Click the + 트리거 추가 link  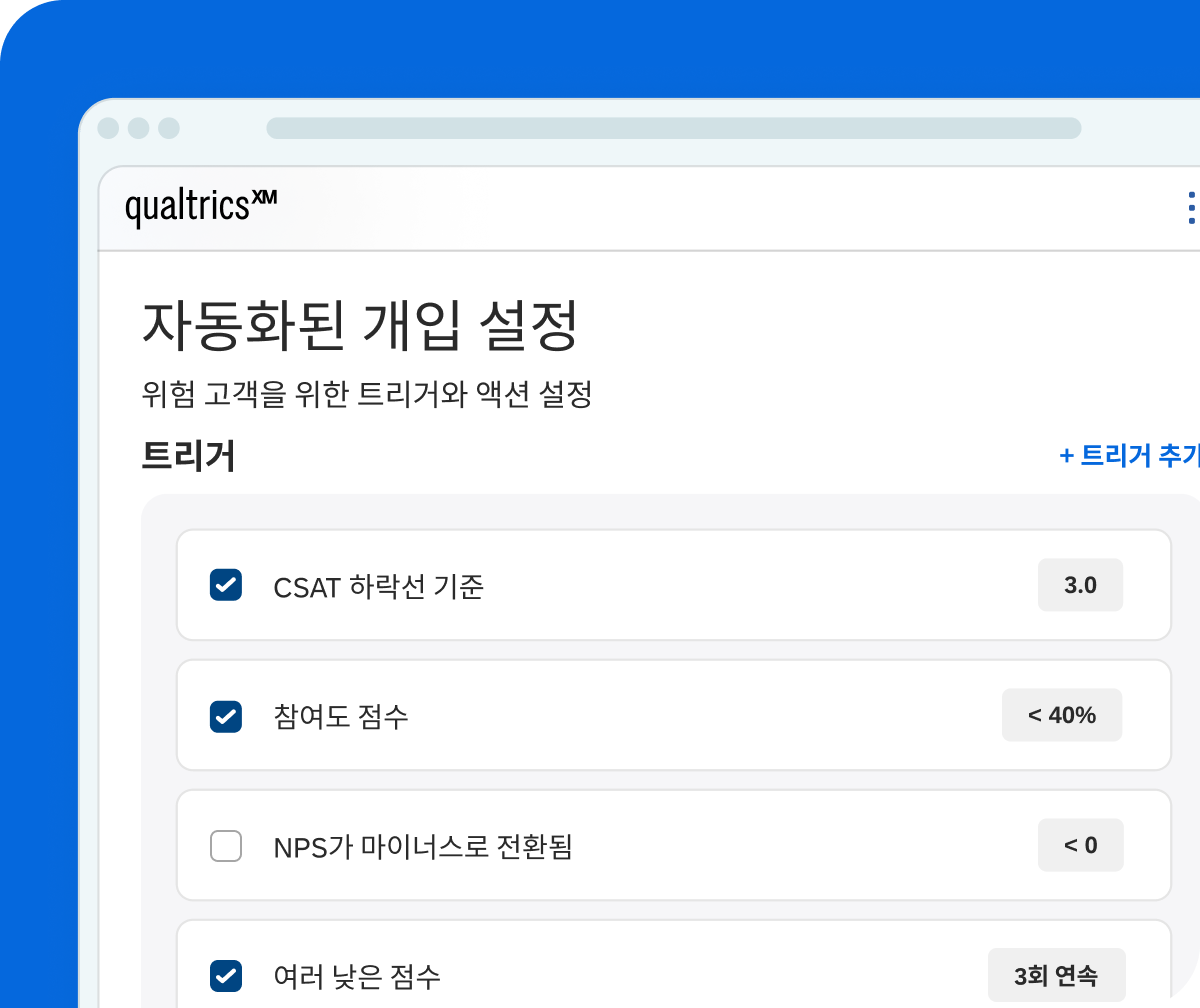point(1130,455)
